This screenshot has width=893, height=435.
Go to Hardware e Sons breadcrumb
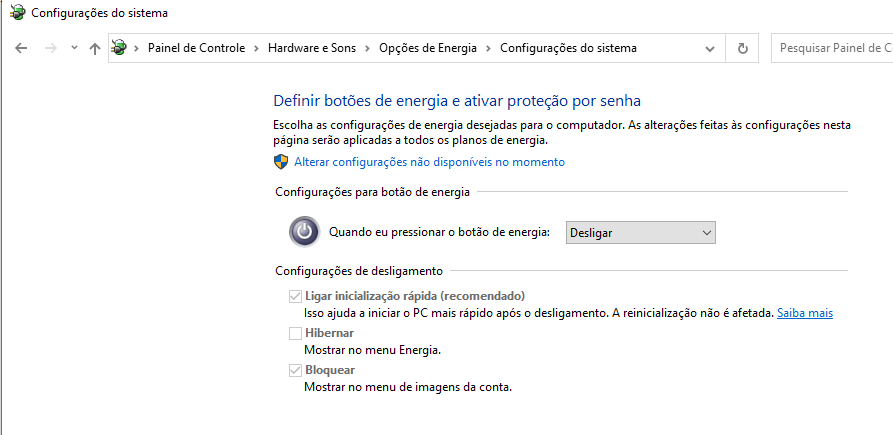[312, 48]
